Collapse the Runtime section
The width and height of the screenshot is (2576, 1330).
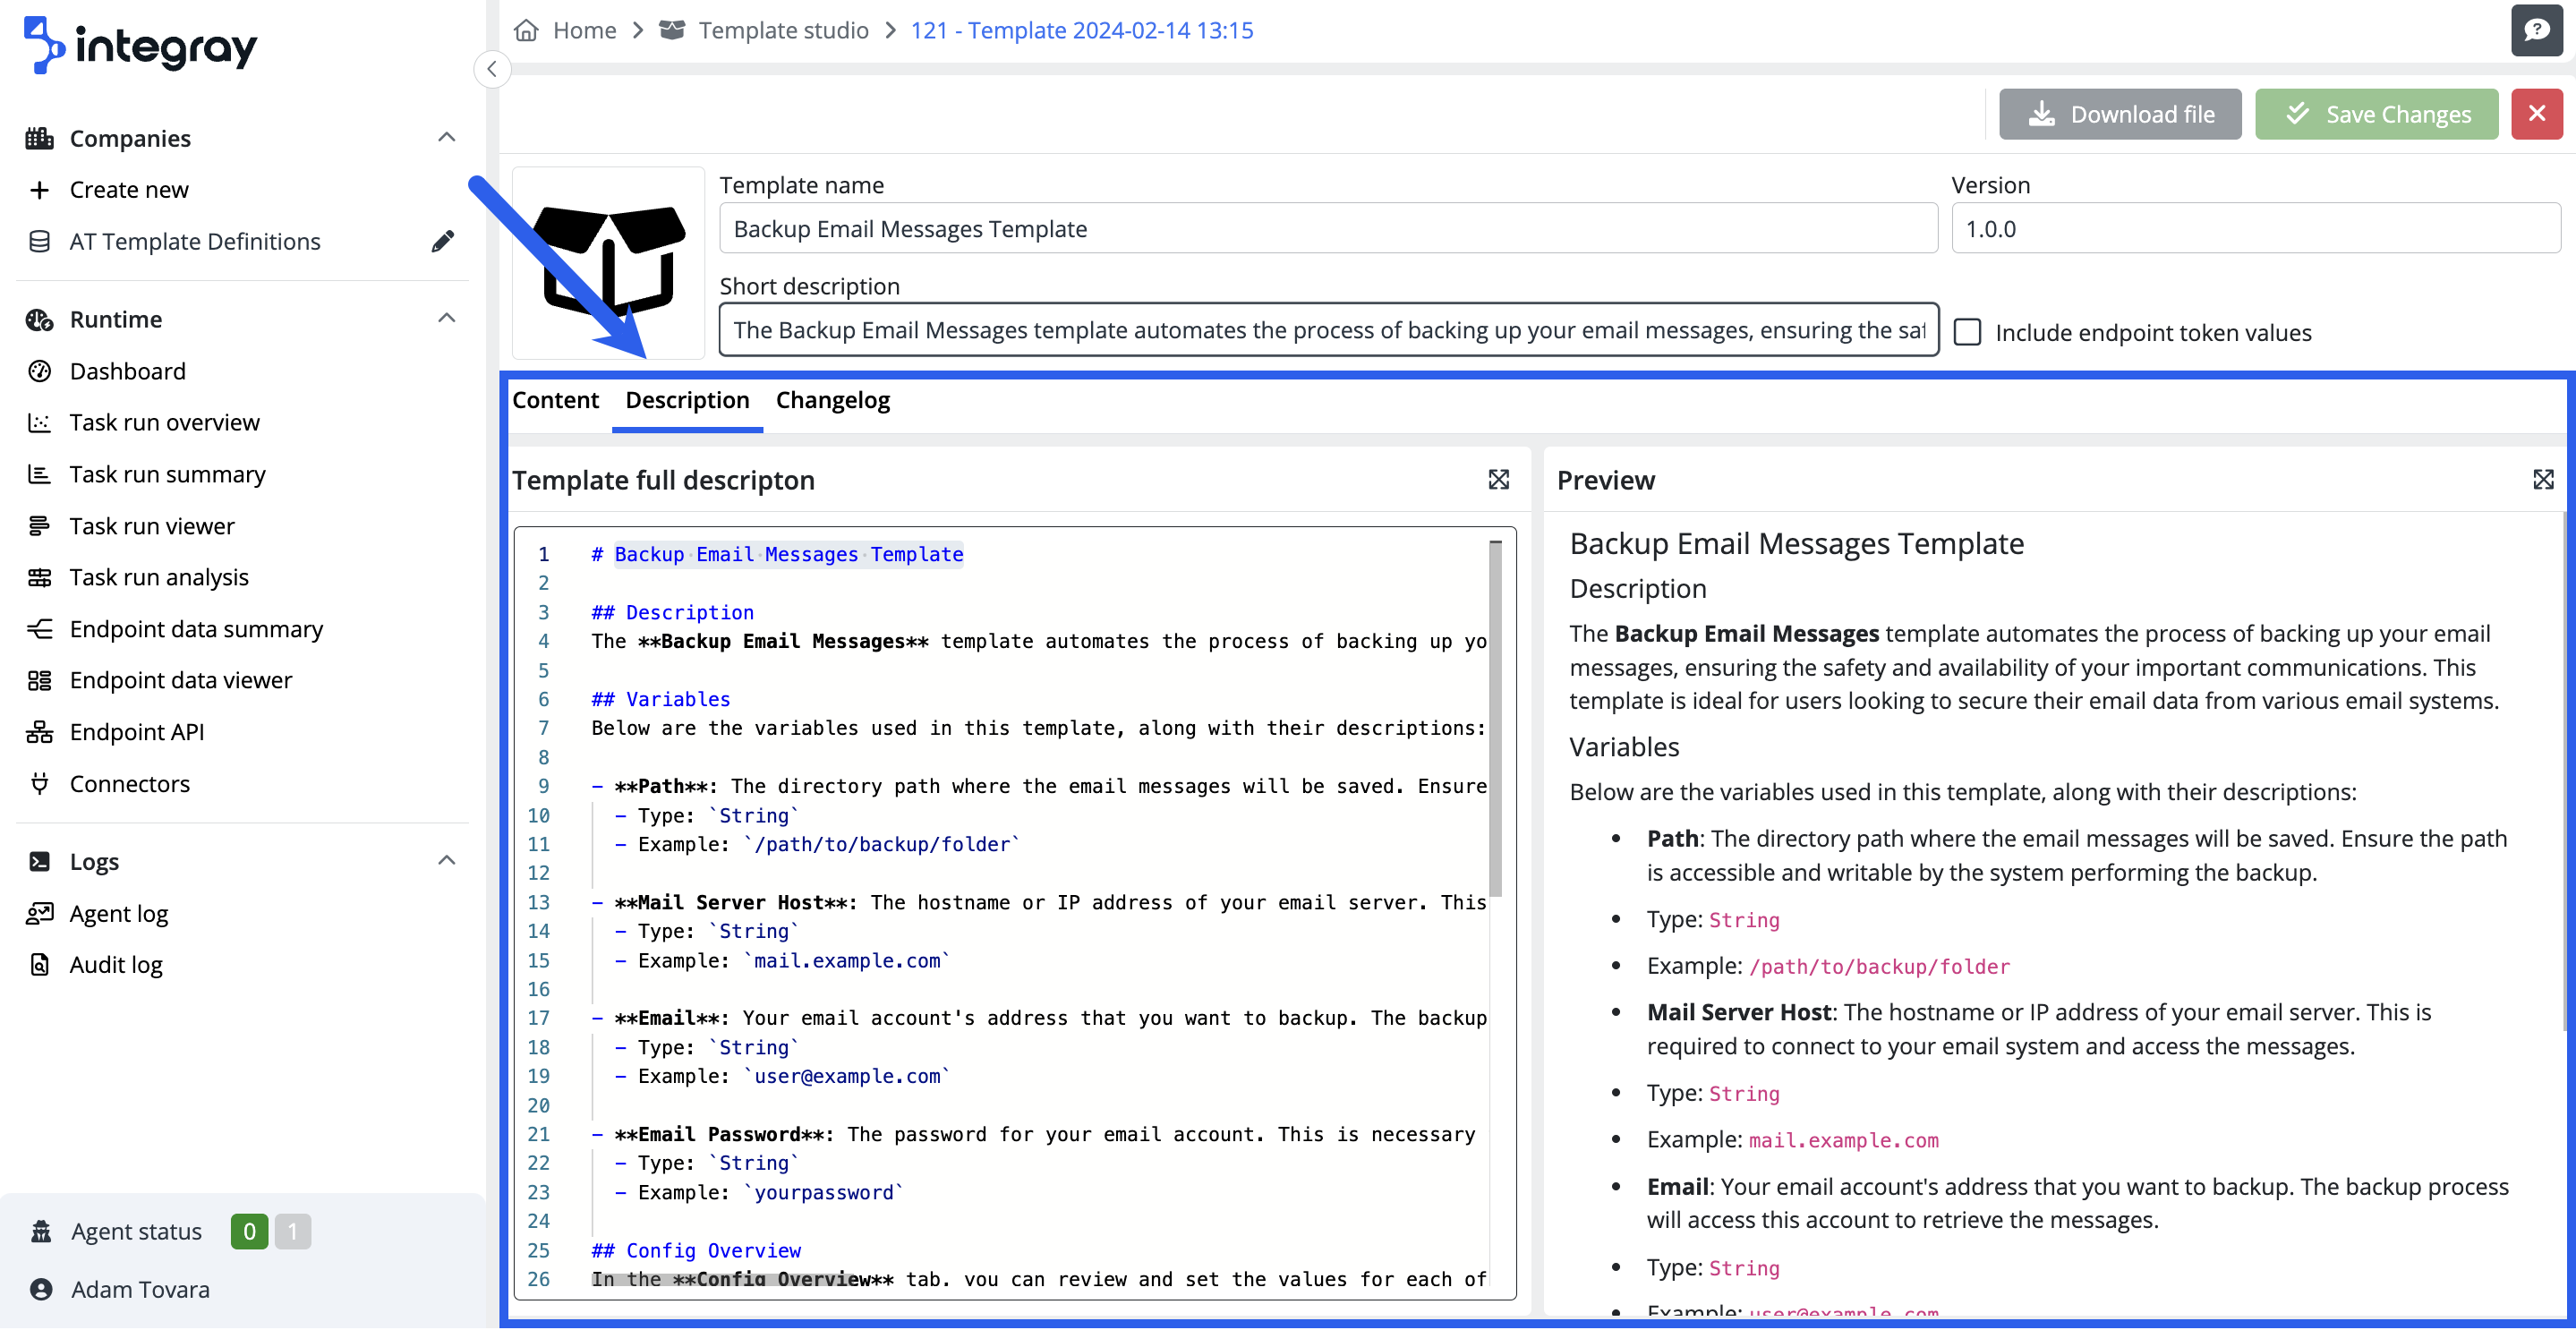click(447, 318)
